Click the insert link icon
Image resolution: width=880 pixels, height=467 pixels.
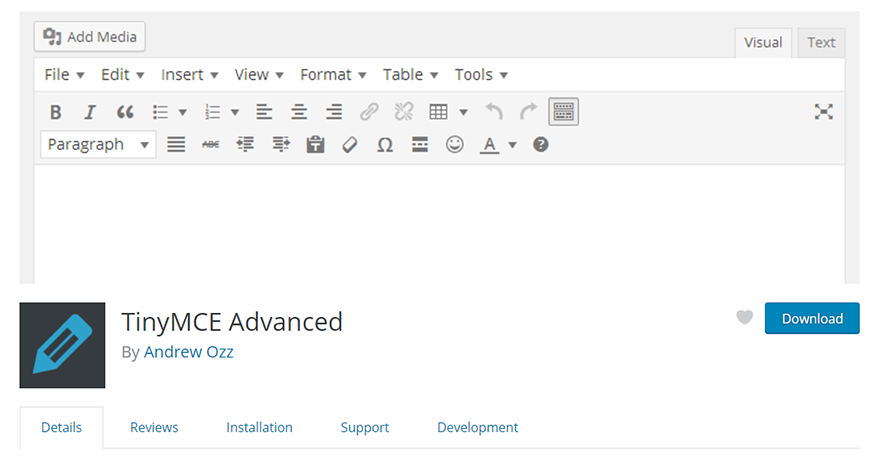click(369, 112)
